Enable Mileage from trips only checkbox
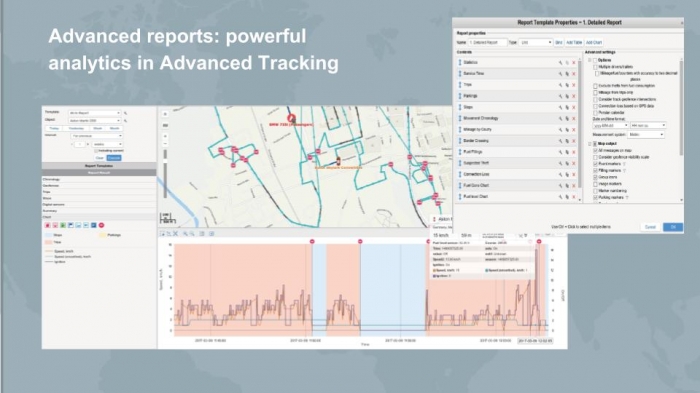 click(595, 92)
